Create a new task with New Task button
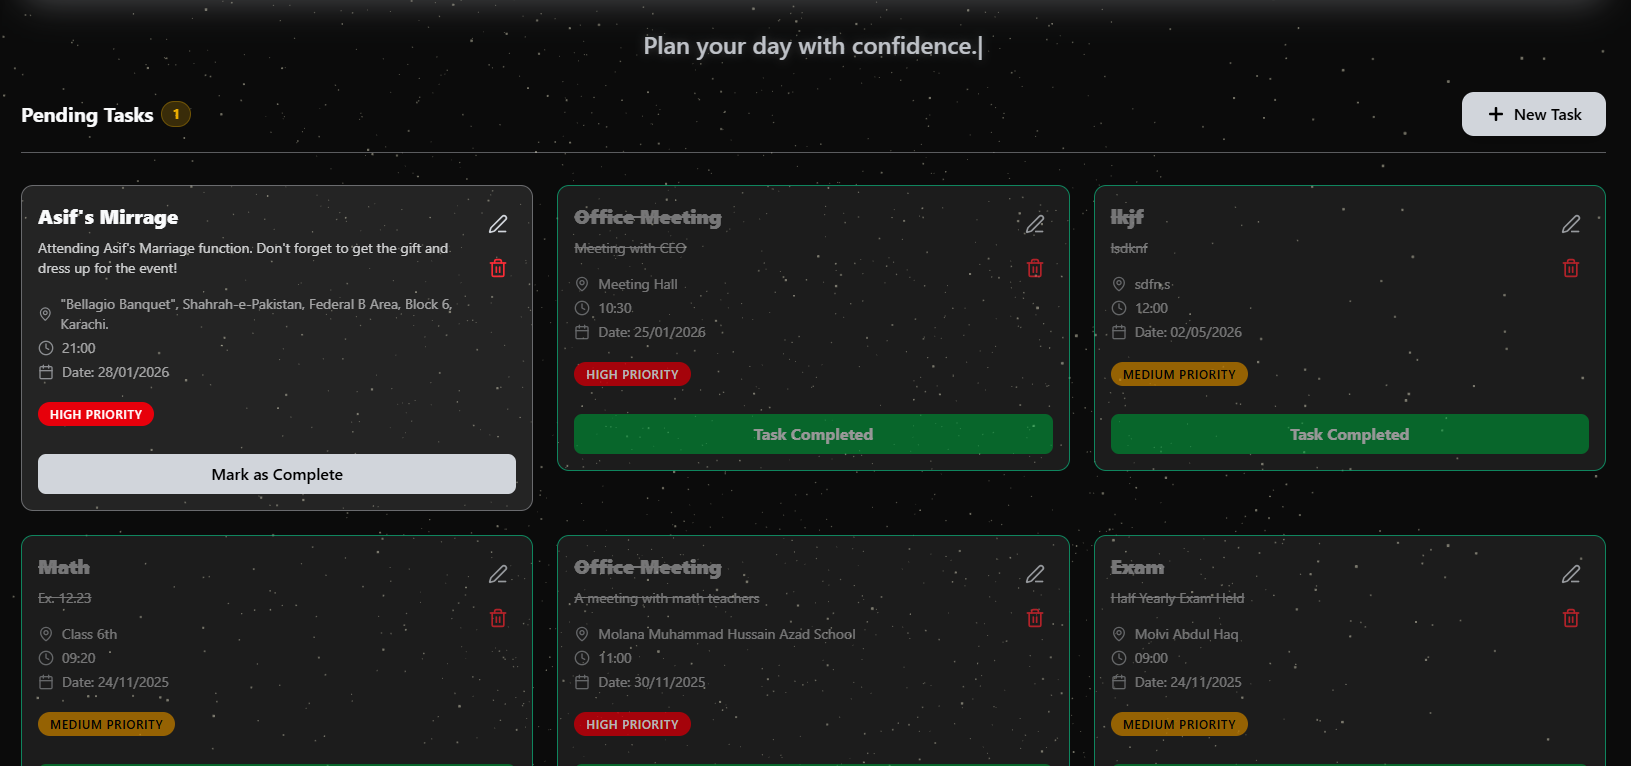 pos(1533,114)
